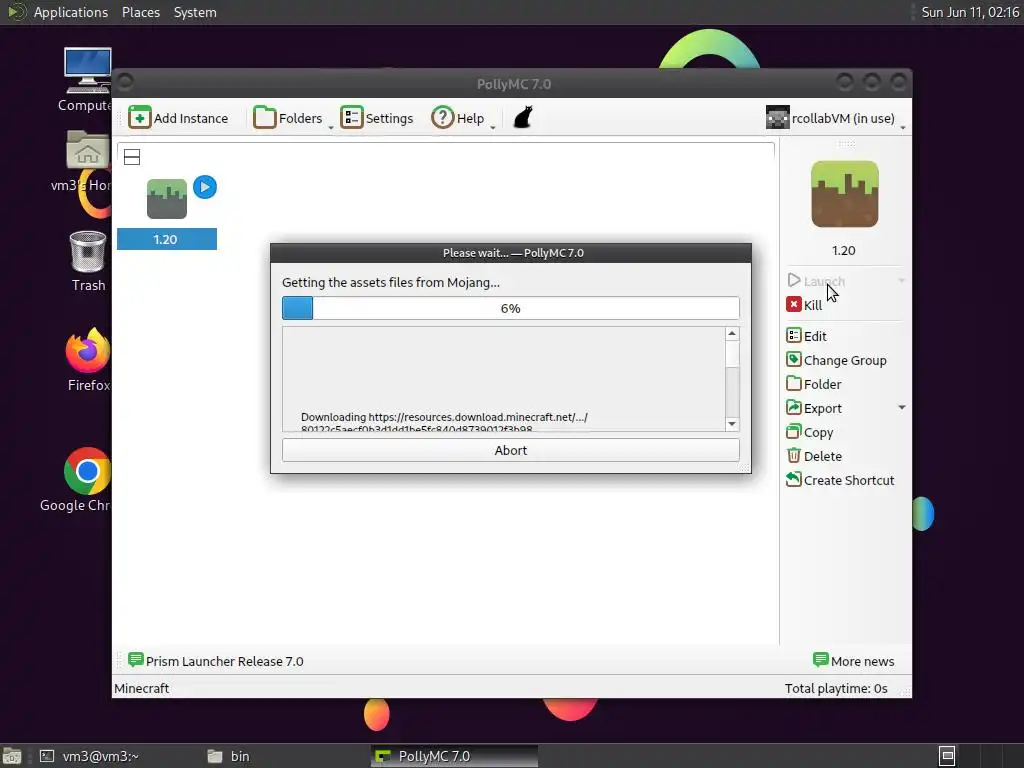Screen dimensions: 1024x768
Task: Click the Edit instance option
Action: 807,336
